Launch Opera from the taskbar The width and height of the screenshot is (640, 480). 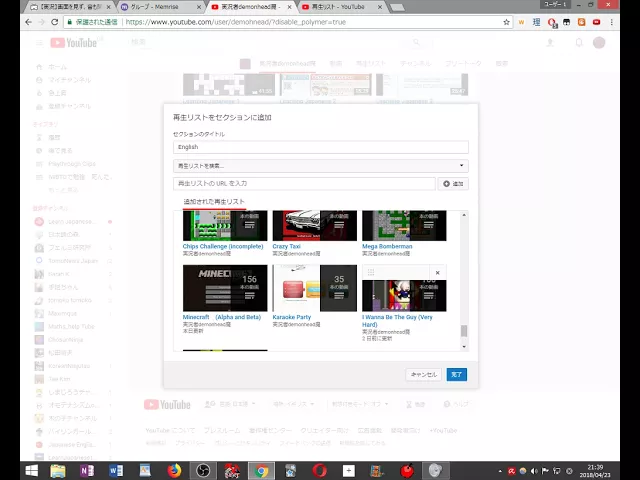pyautogui.click(x=320, y=471)
